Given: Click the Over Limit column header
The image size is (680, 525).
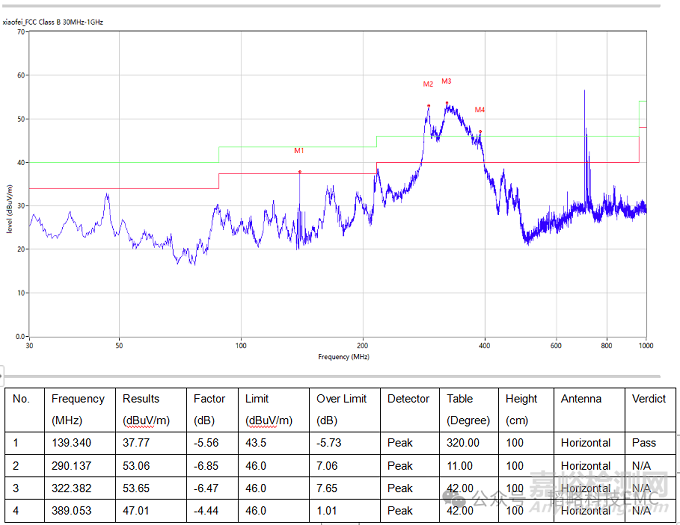Looking at the screenshot, I should pos(342,399).
